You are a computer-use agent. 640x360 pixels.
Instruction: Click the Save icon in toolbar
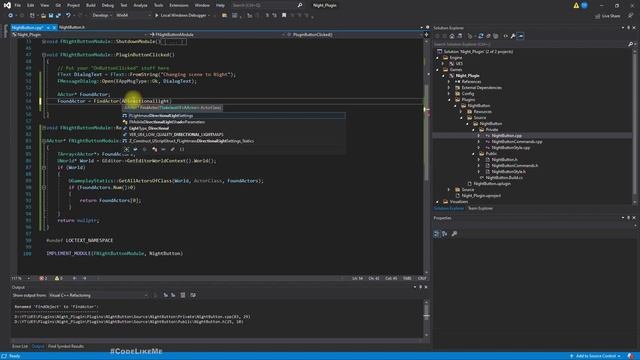51,16
